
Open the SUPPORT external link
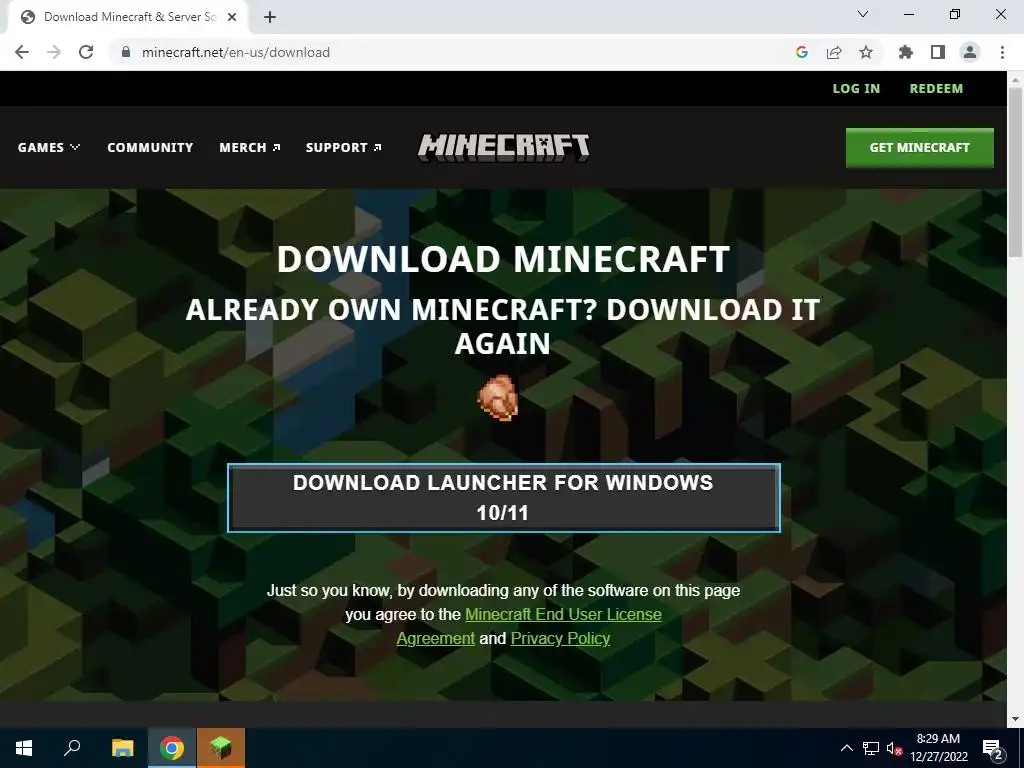344,148
